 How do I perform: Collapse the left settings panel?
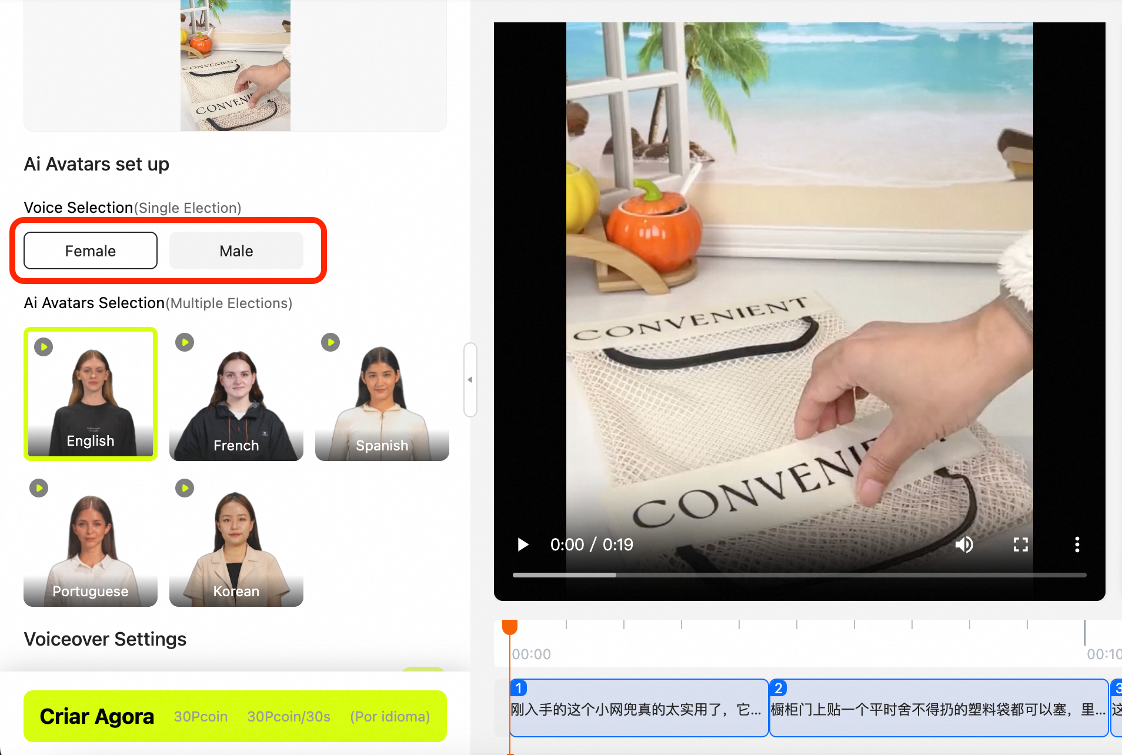pos(470,380)
